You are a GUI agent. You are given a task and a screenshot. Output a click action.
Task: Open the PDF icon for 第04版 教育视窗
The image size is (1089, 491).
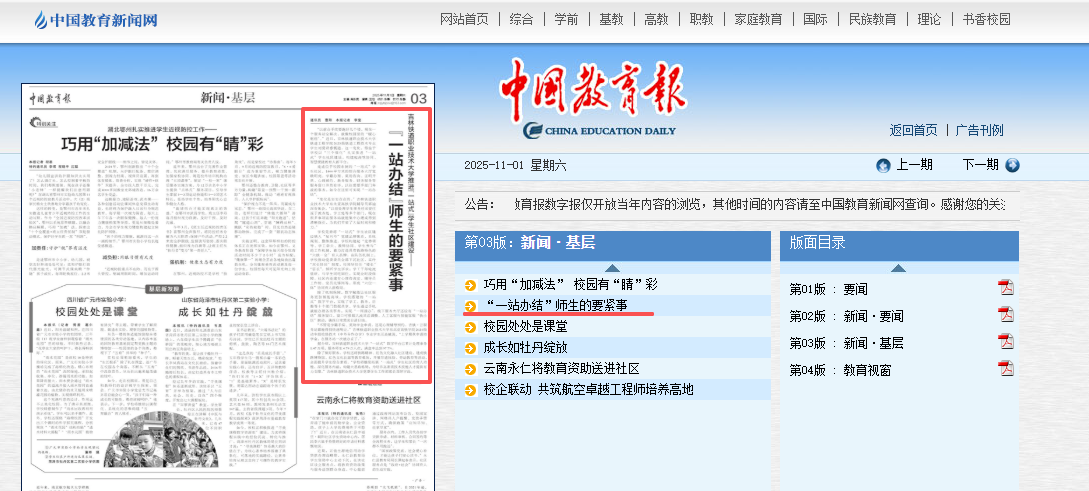1005,370
